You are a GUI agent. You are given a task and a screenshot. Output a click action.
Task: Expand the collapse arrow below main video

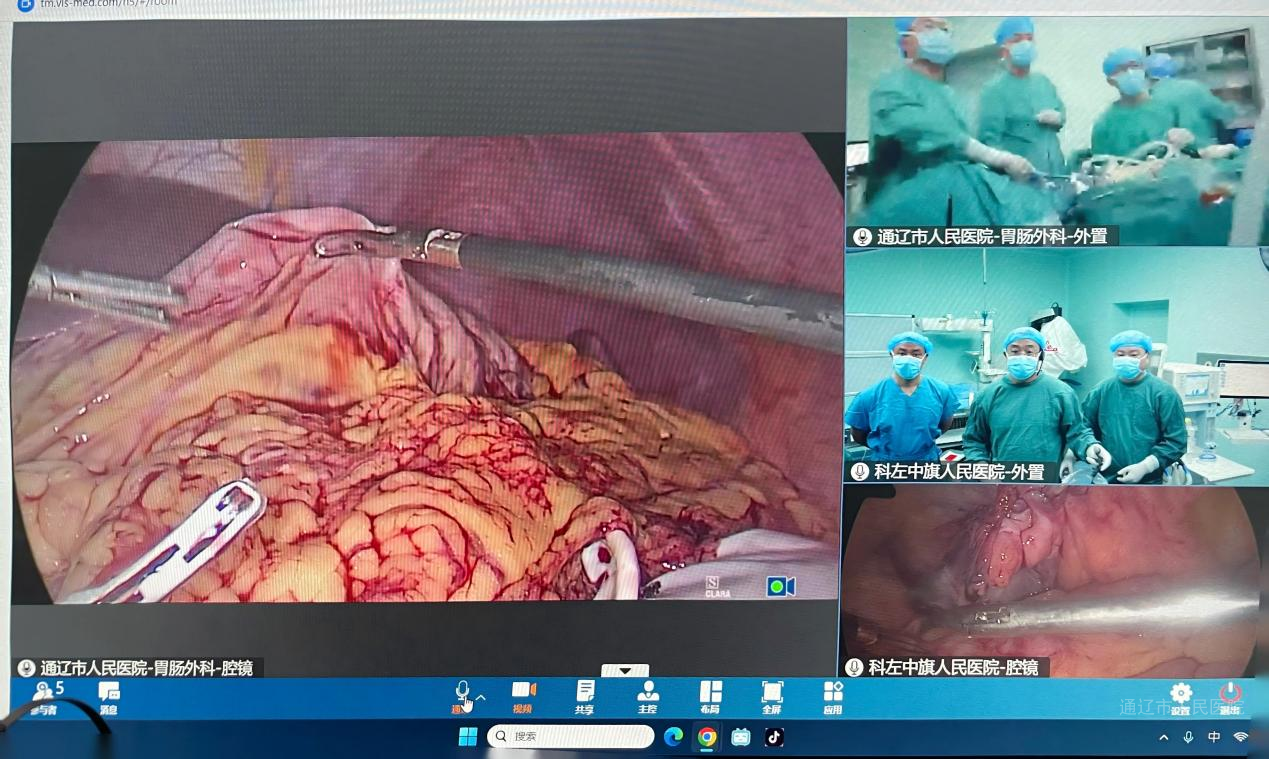pos(625,670)
